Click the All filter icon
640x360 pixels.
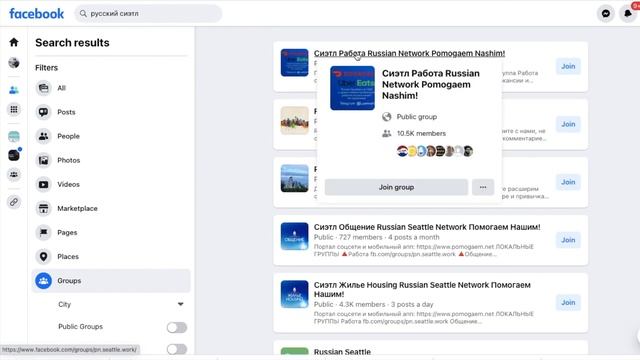(43, 88)
